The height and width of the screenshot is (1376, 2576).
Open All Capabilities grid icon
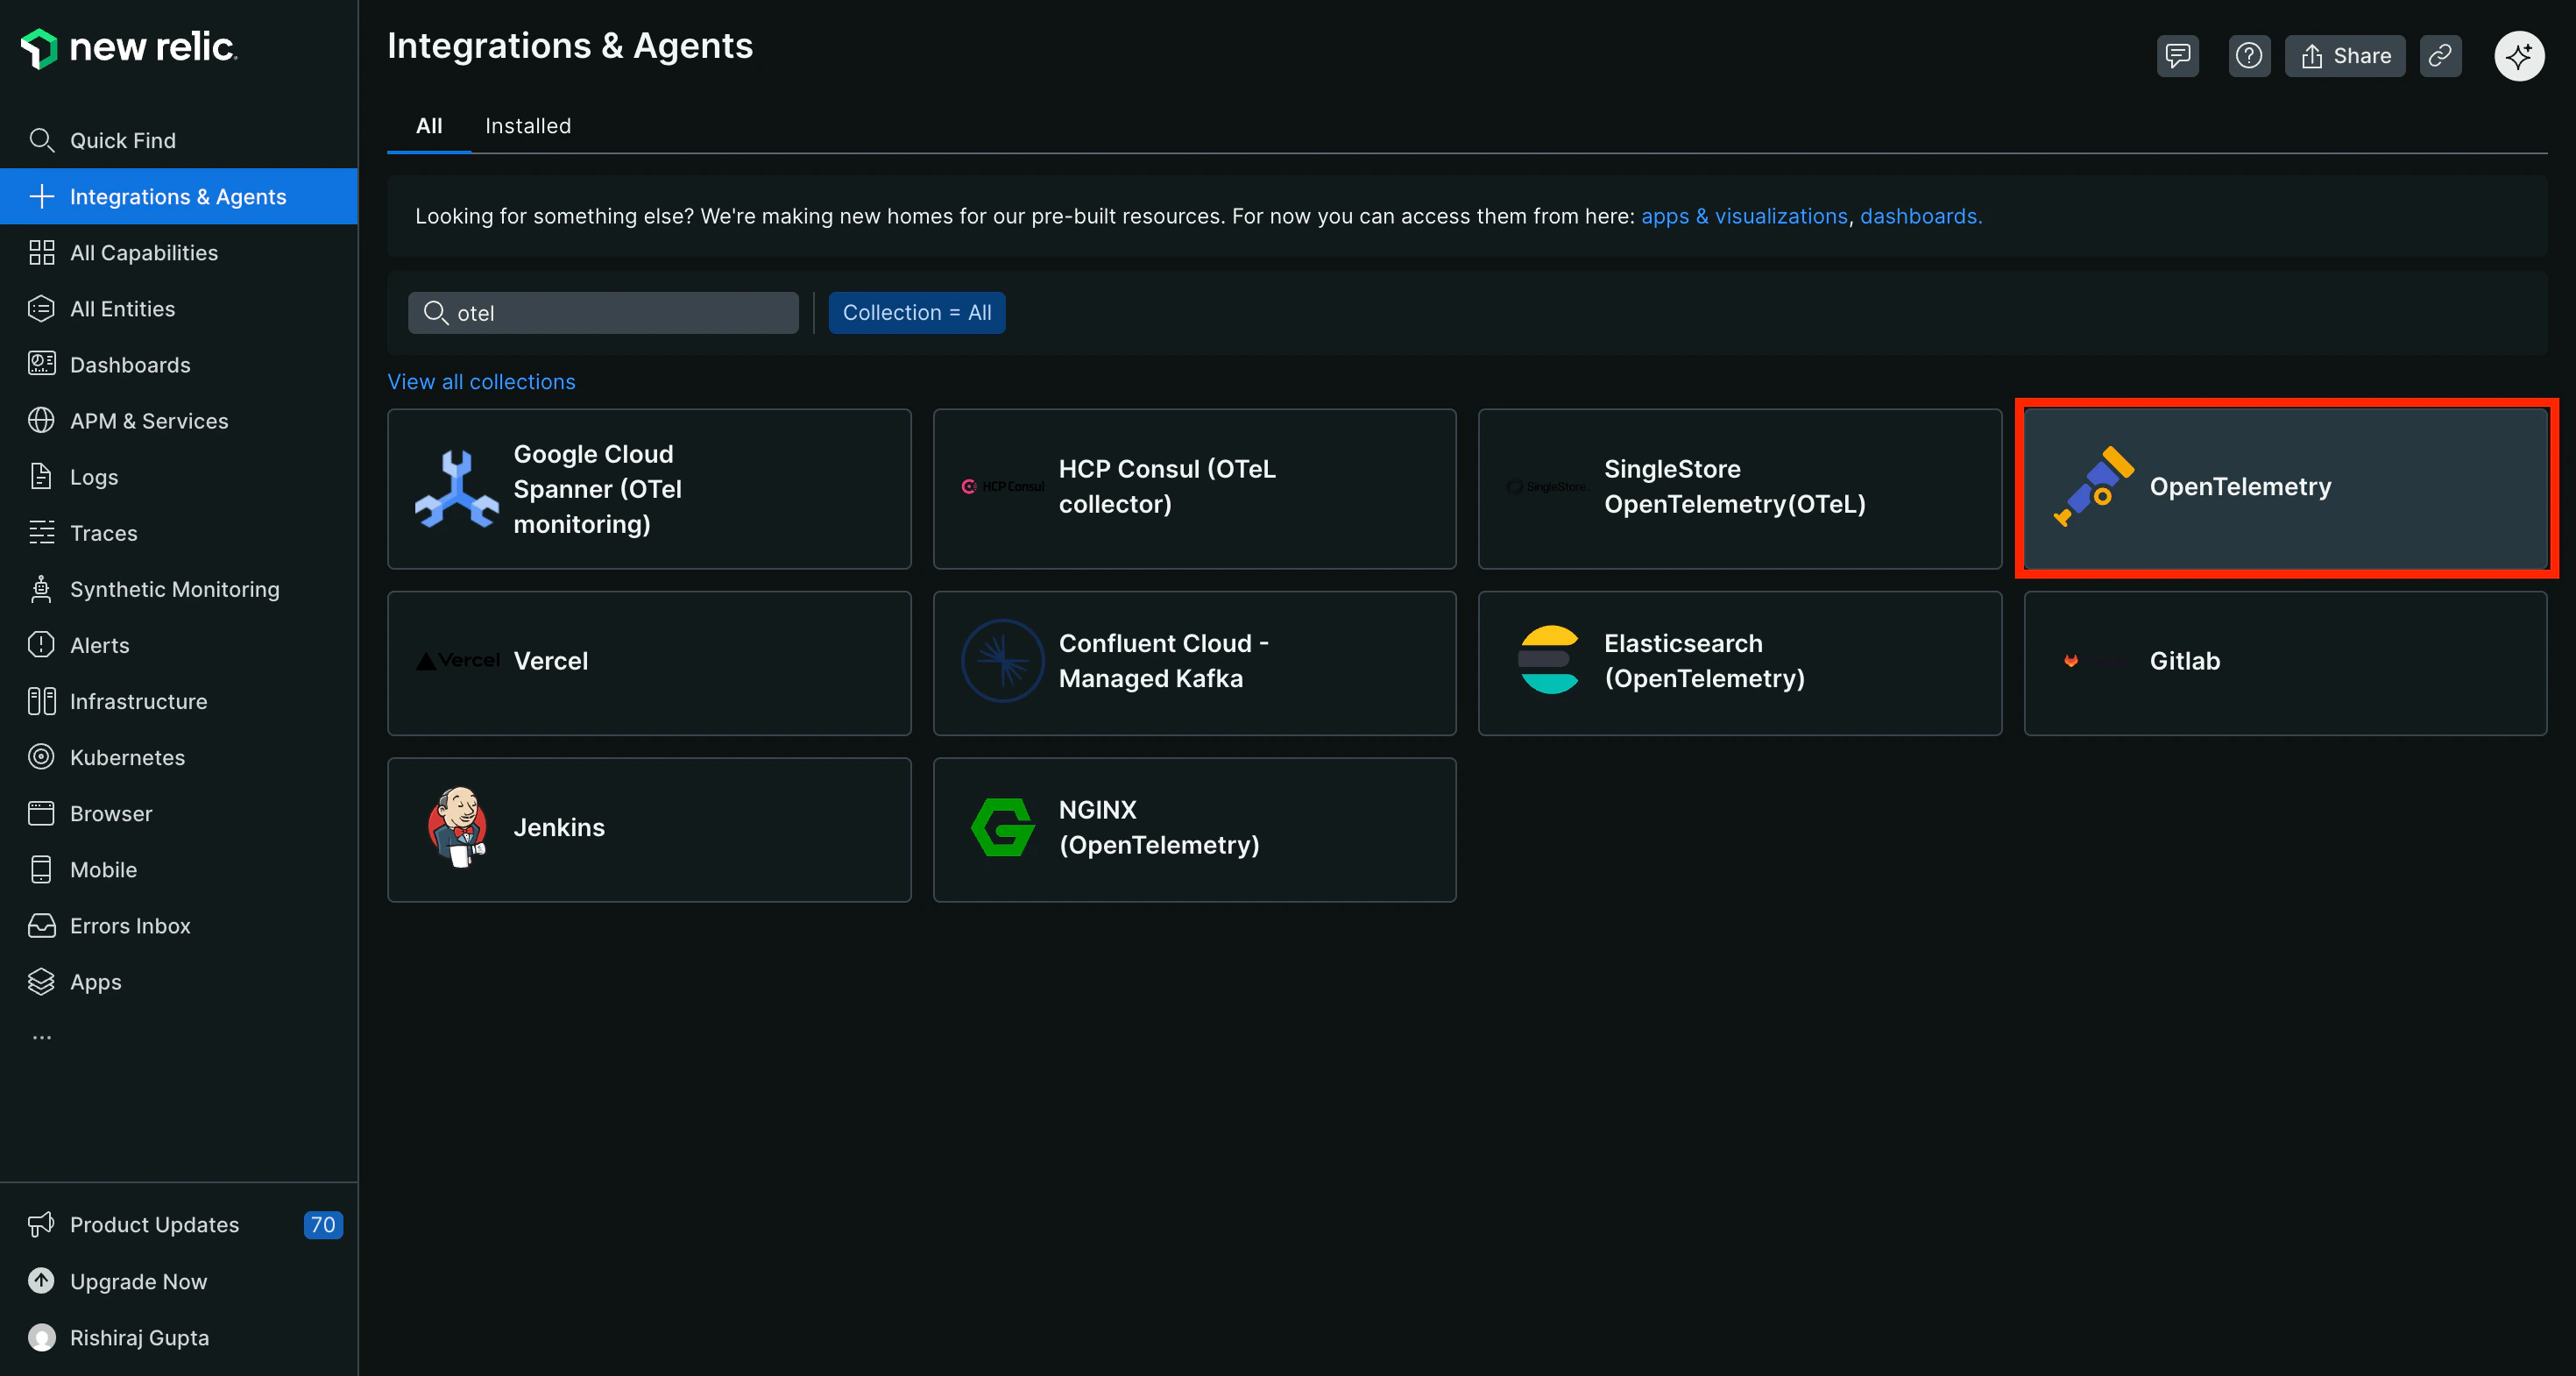coord(41,252)
